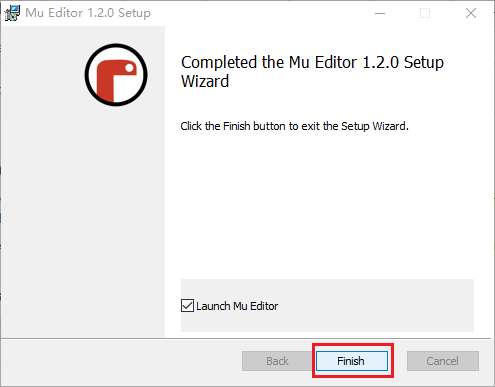The height and width of the screenshot is (387, 495).
Task: Click the Finish button
Action: pyautogui.click(x=352, y=361)
